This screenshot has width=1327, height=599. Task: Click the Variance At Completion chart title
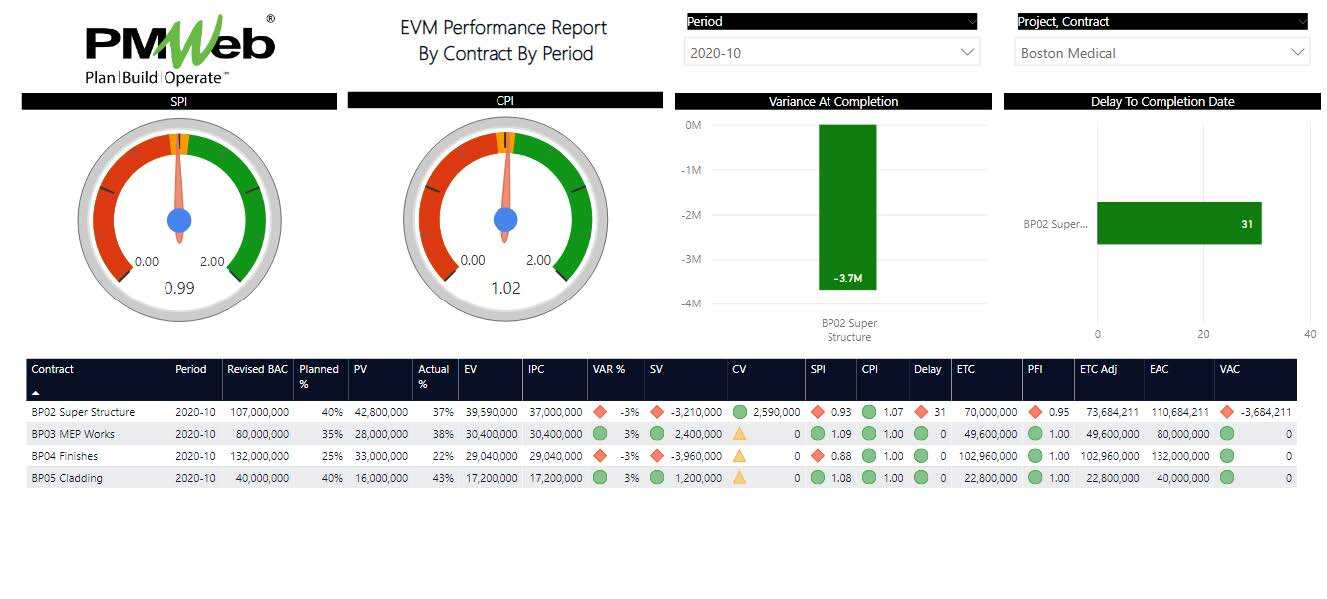click(833, 101)
